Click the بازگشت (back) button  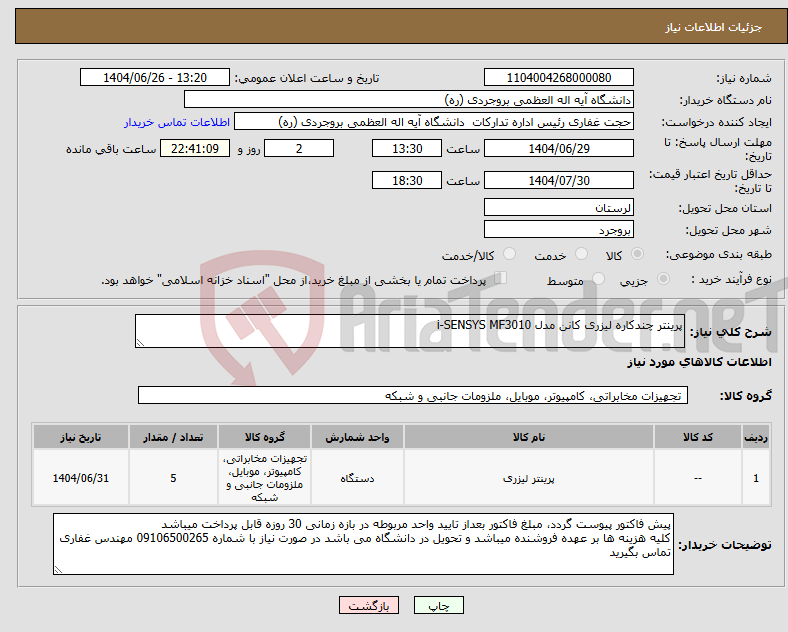click(x=369, y=605)
